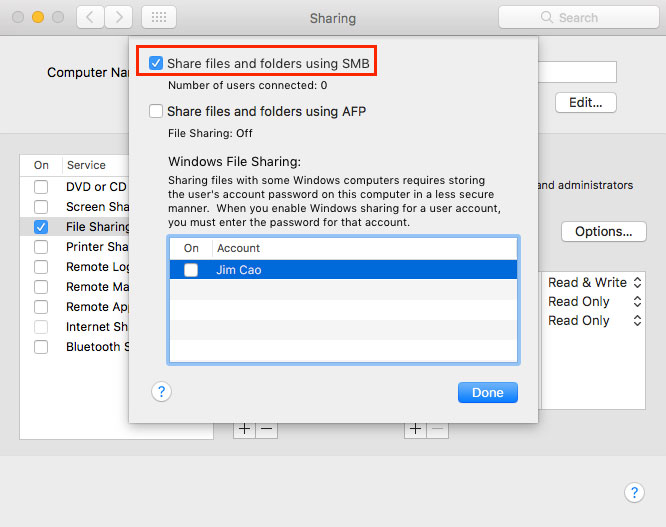Toggle the Internet Sharing checkbox
The height and width of the screenshot is (527, 666).
tap(41, 327)
